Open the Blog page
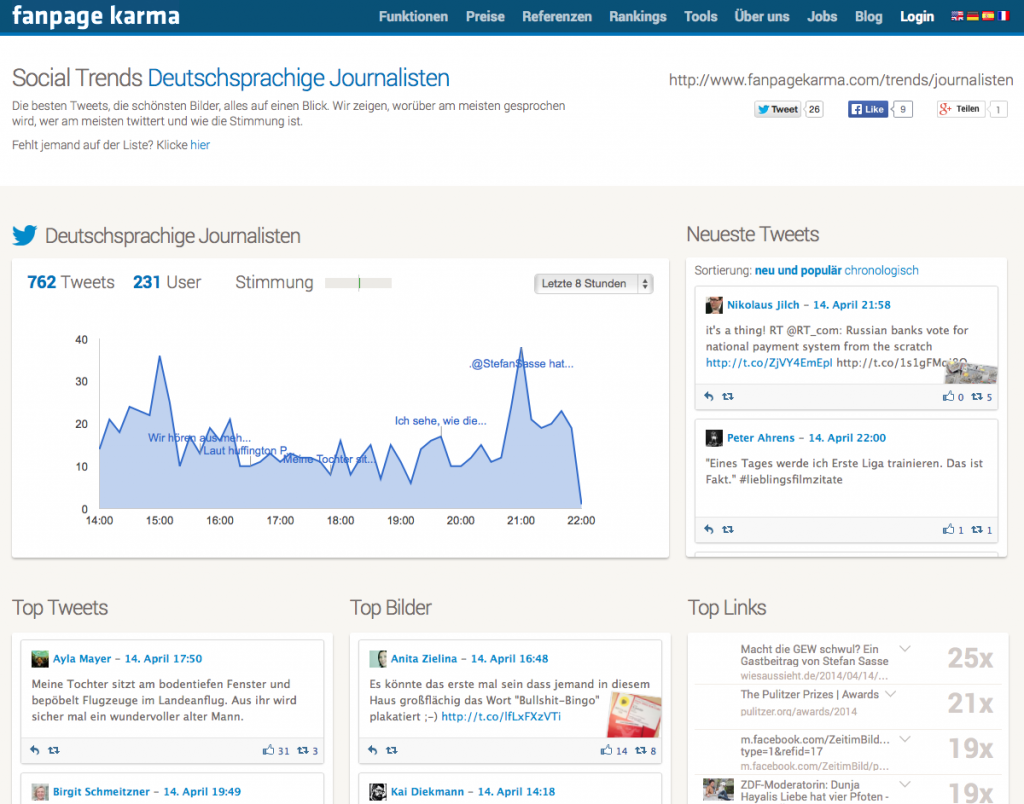Image resolution: width=1024 pixels, height=804 pixels. 869,16
